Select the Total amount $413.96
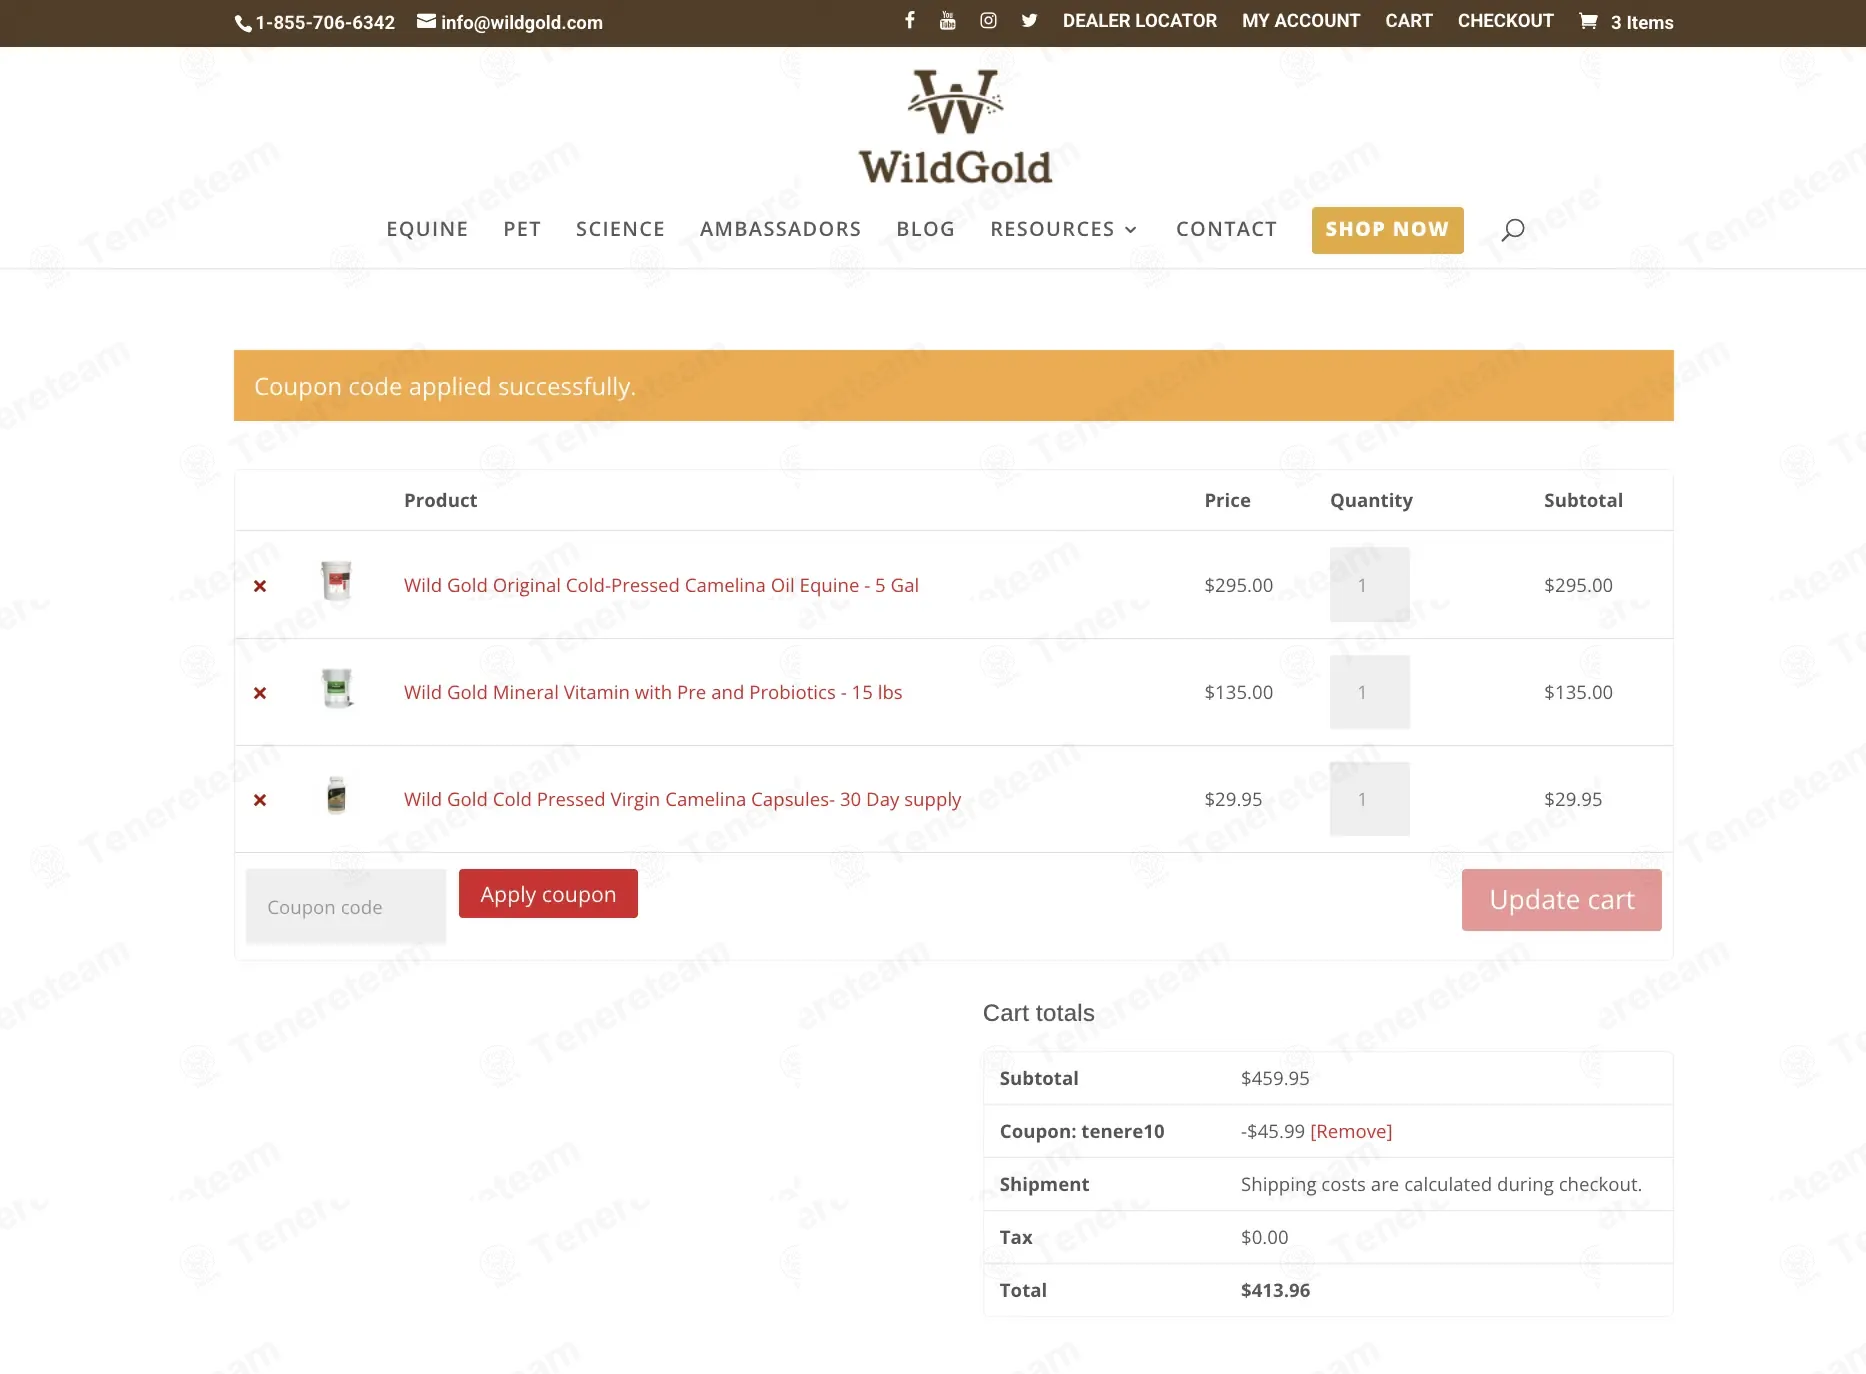Viewport: 1866px width, 1374px height. point(1275,1290)
